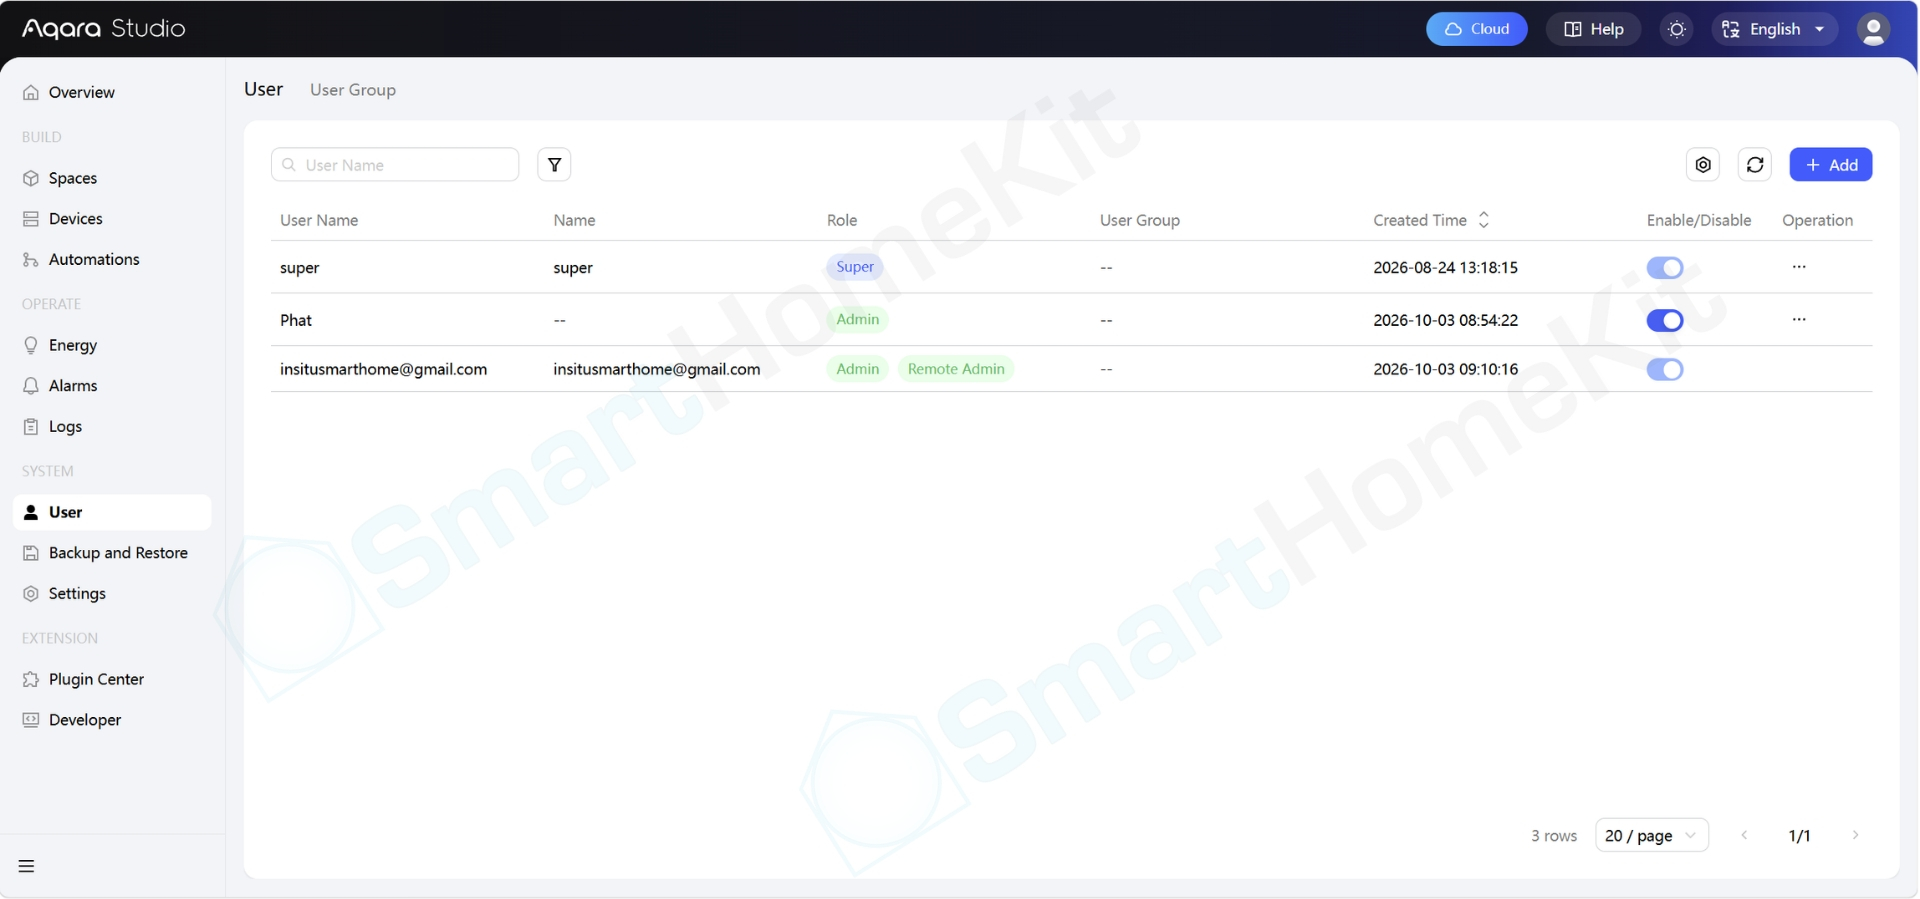
Task: Switch to the User Group tab
Action: coord(353,90)
